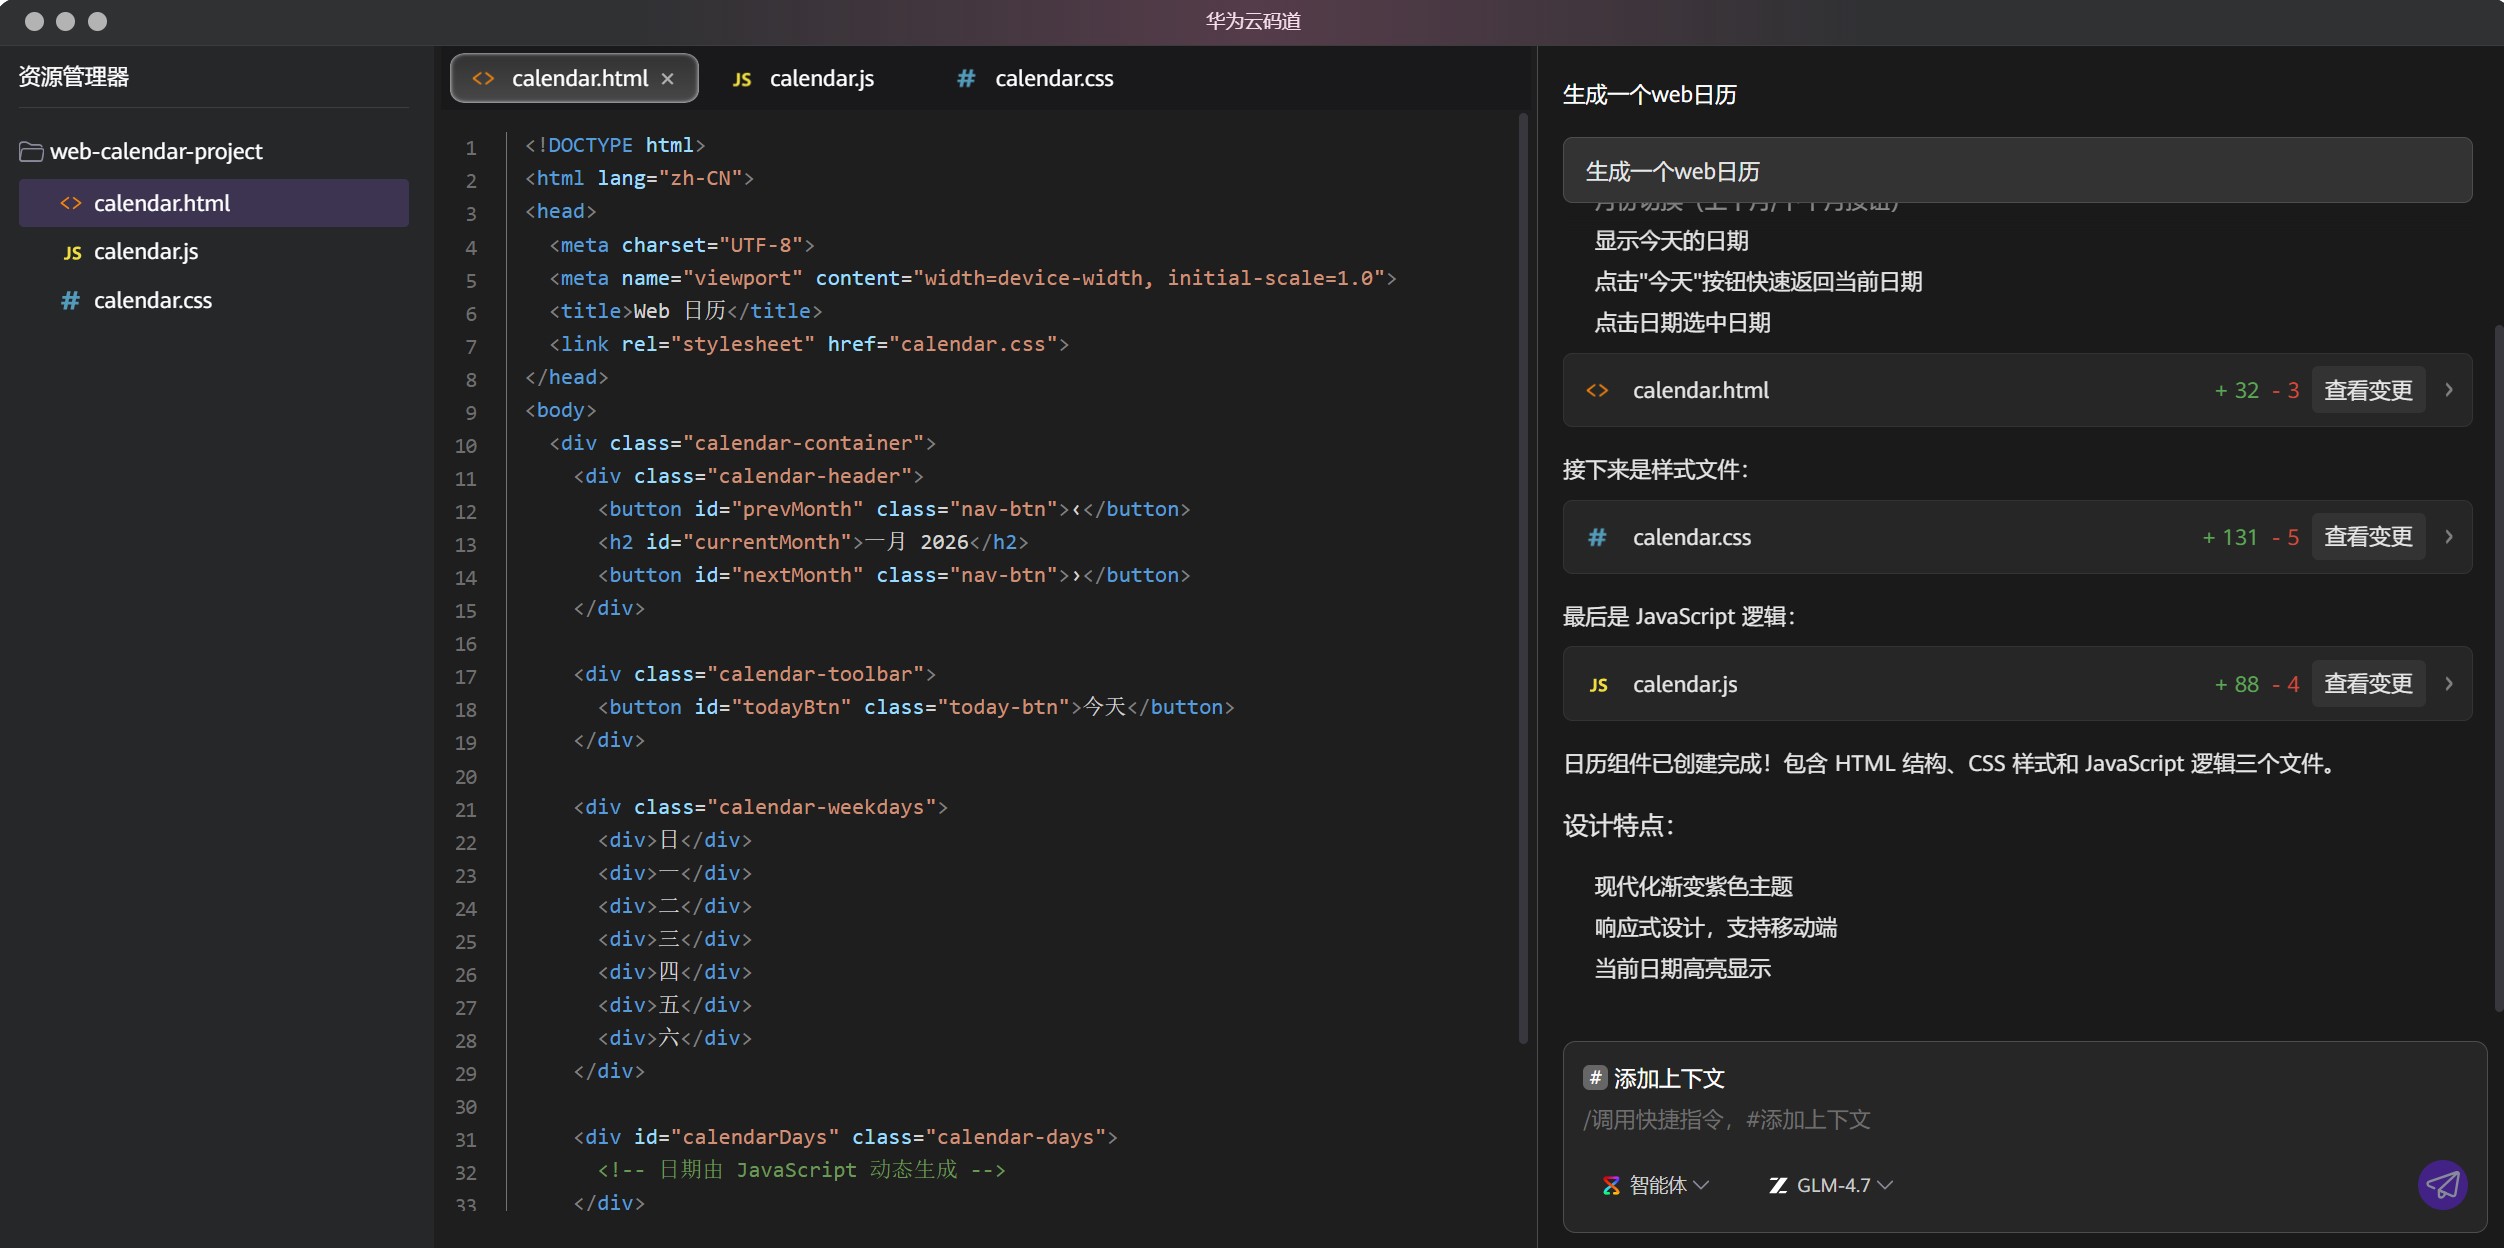
Task: Click the HTML brackets icon on calendar.html card
Action: [x=1597, y=391]
